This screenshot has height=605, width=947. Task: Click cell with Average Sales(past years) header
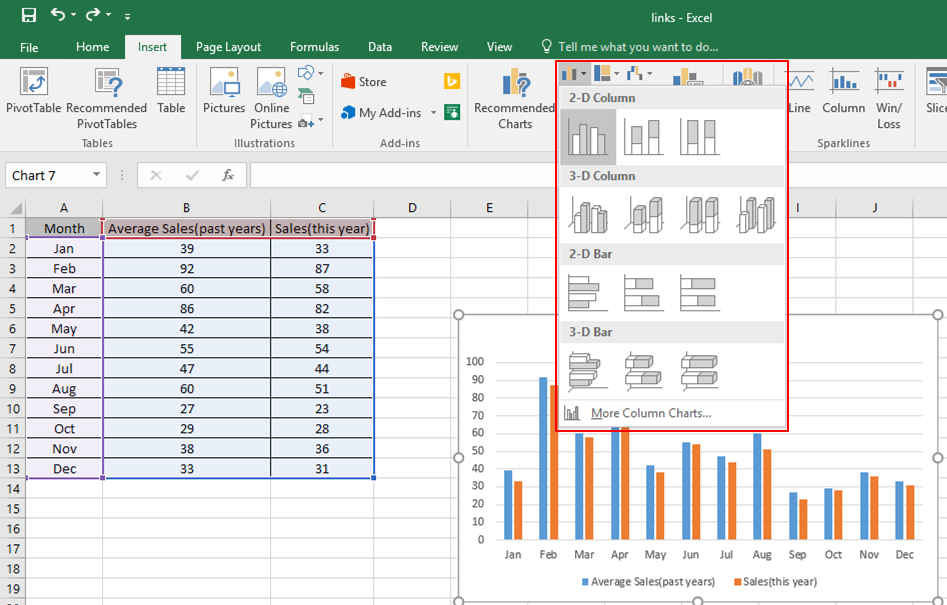tap(187, 228)
